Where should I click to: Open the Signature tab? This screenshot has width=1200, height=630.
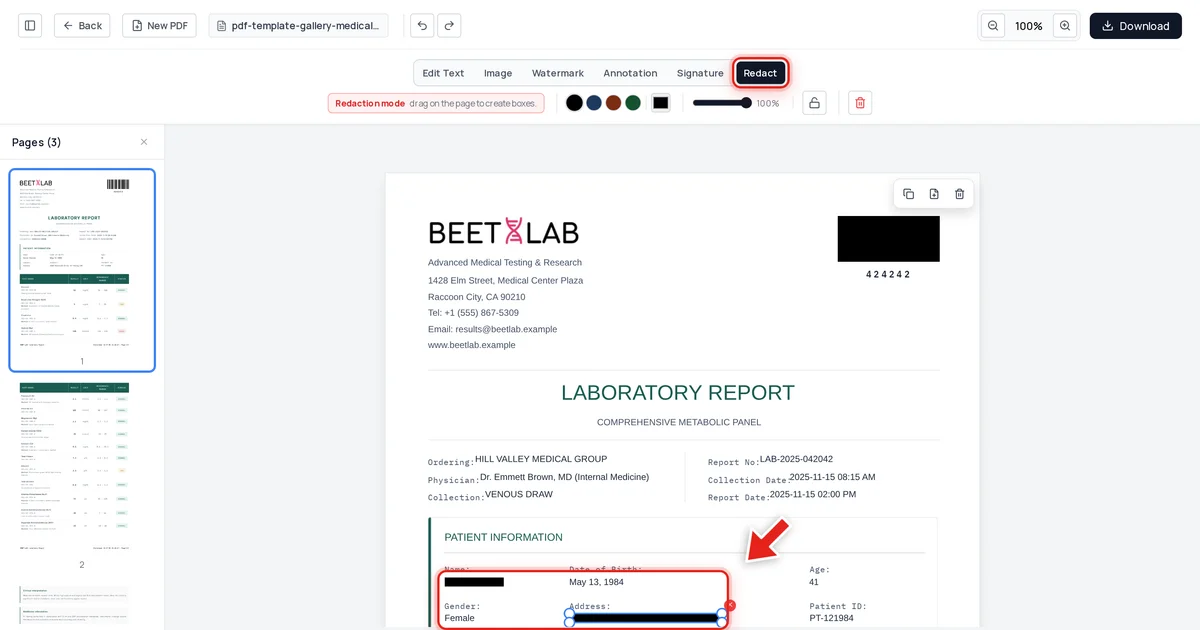tap(700, 73)
